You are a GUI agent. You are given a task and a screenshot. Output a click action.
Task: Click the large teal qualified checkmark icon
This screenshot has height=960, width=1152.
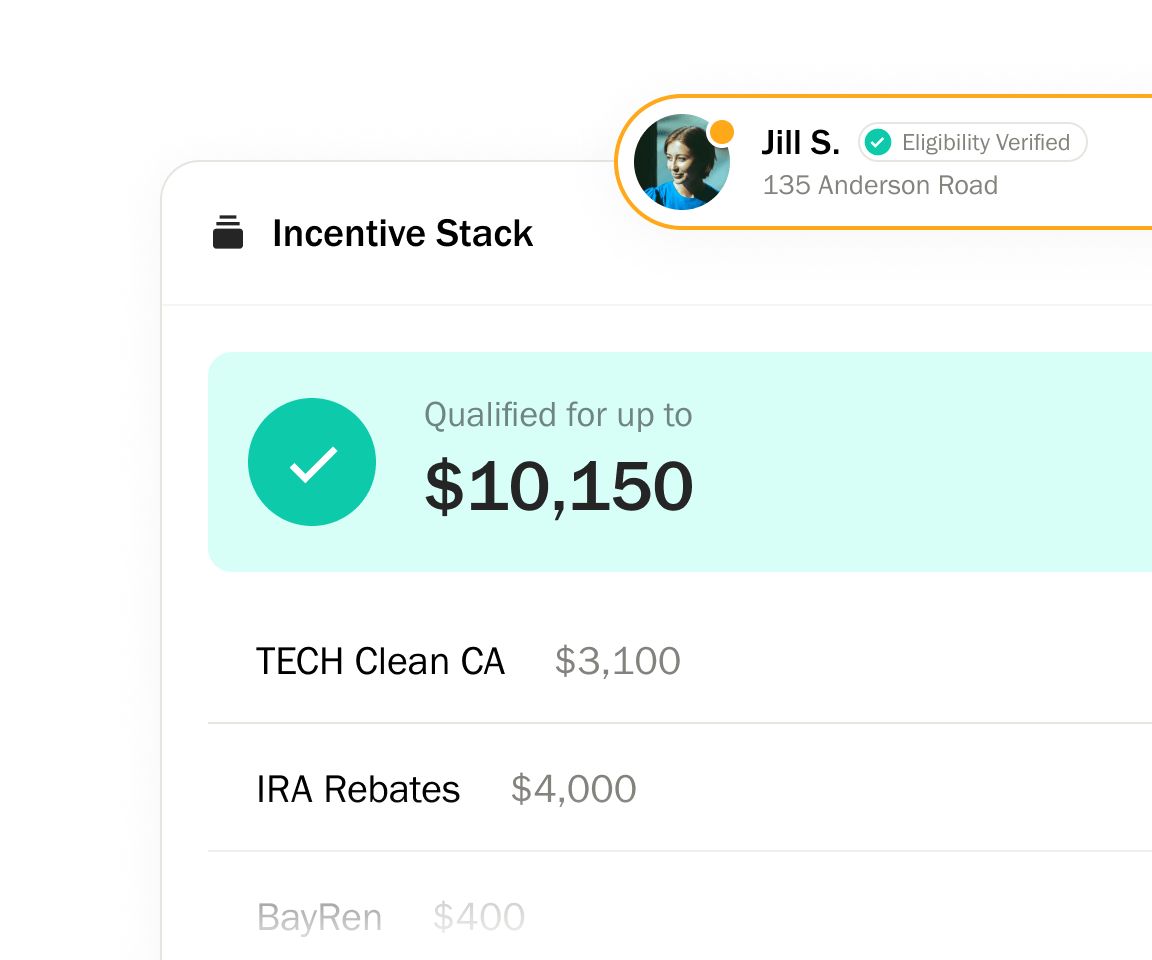(x=312, y=462)
